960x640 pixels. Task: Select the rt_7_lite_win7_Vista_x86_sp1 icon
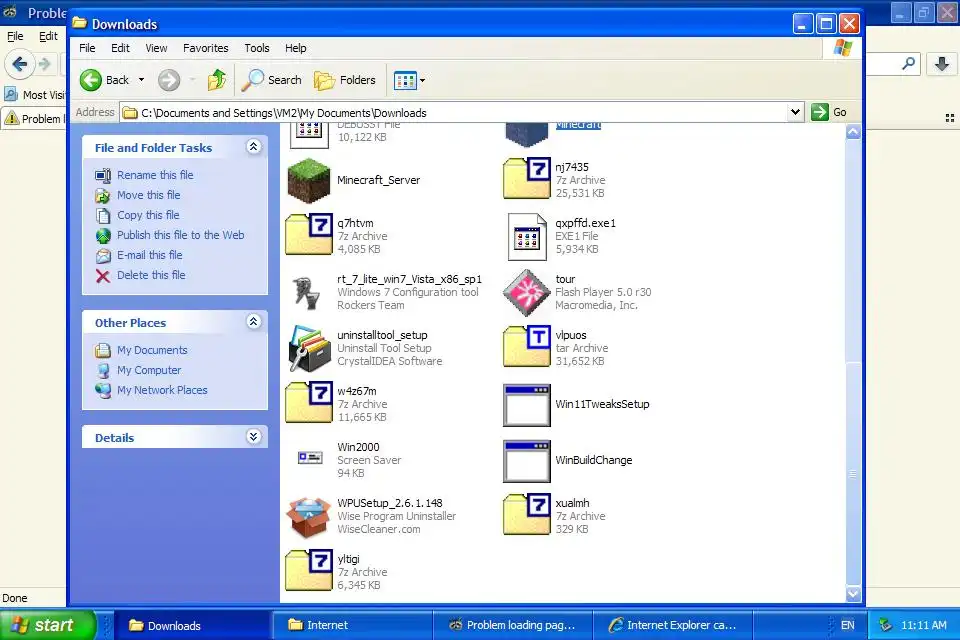point(307,292)
